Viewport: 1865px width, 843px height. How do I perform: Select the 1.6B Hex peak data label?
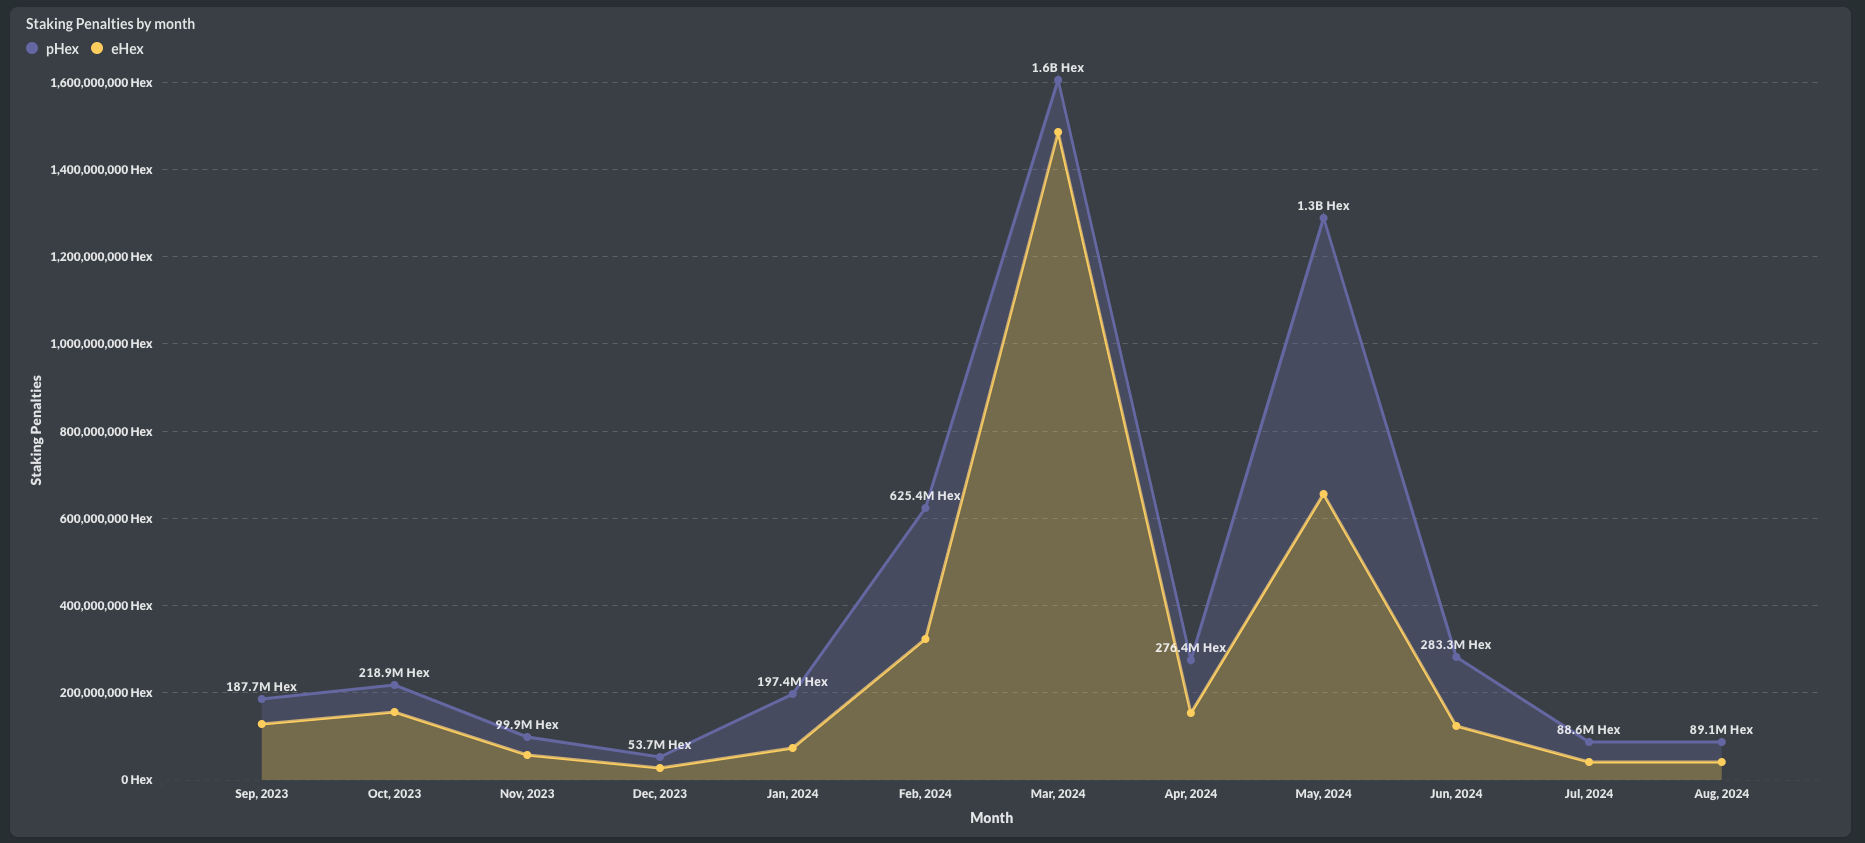1058,68
